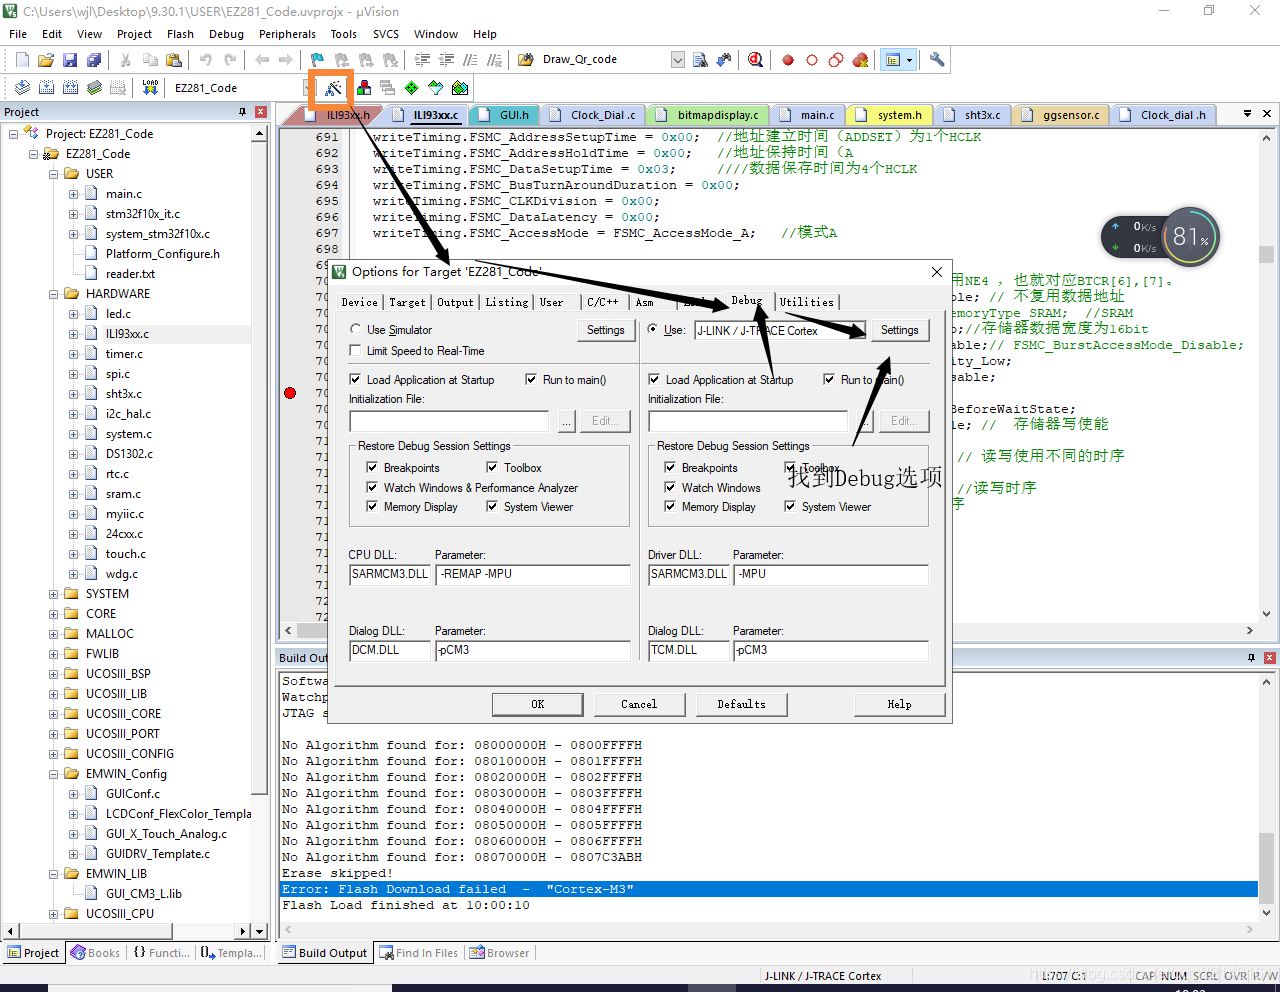1280x992 pixels.
Task: Open the Peripherals menu
Action: pyautogui.click(x=287, y=34)
